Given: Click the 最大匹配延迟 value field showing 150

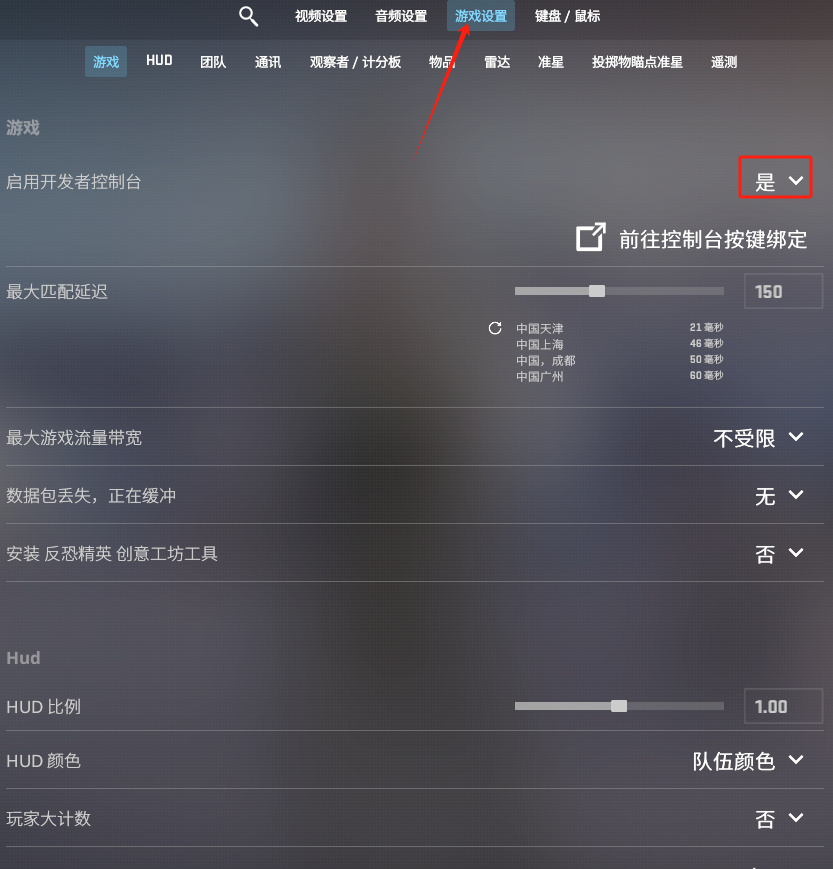Looking at the screenshot, I should (x=783, y=291).
